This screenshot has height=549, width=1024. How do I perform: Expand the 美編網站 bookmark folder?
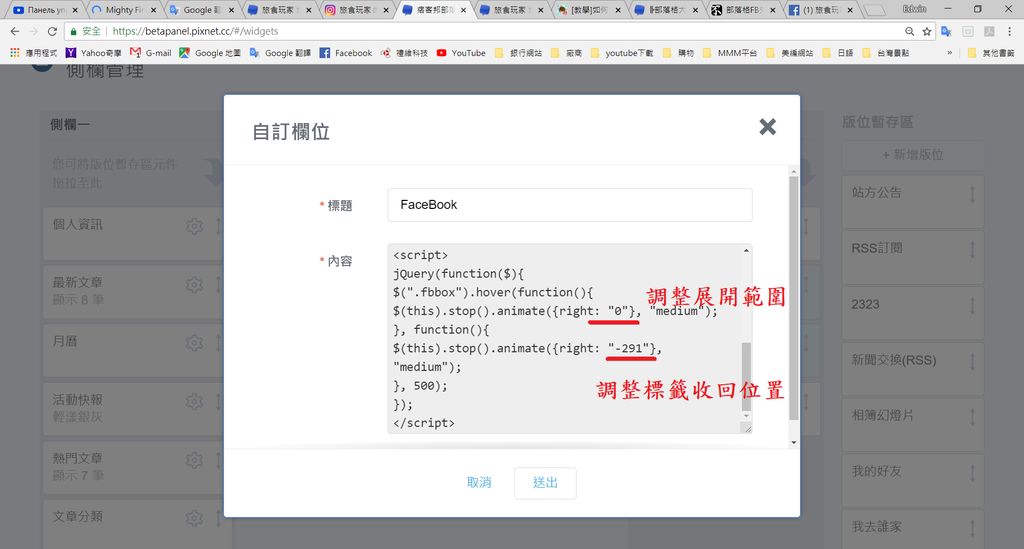790,53
